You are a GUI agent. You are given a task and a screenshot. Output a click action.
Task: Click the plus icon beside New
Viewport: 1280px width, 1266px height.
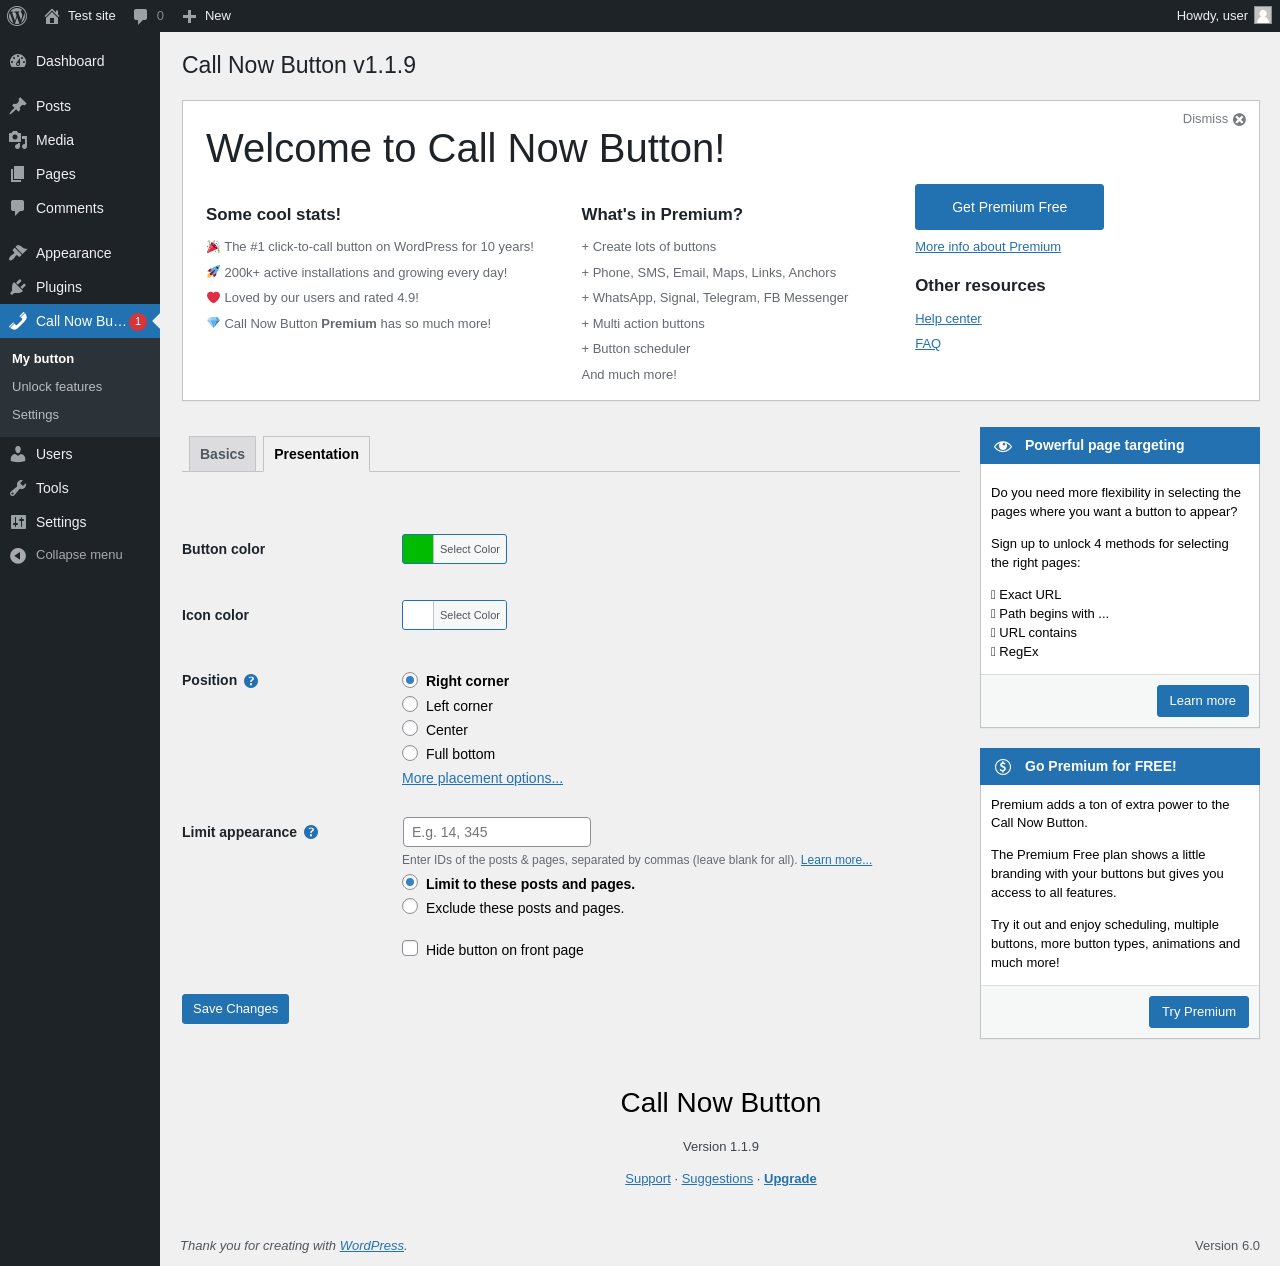pos(189,16)
